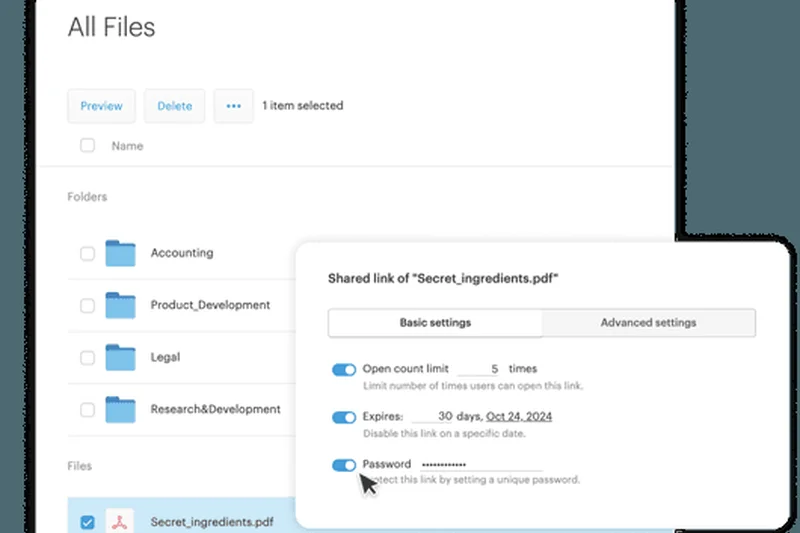Check the Accounting folder checkbox

coord(87,254)
